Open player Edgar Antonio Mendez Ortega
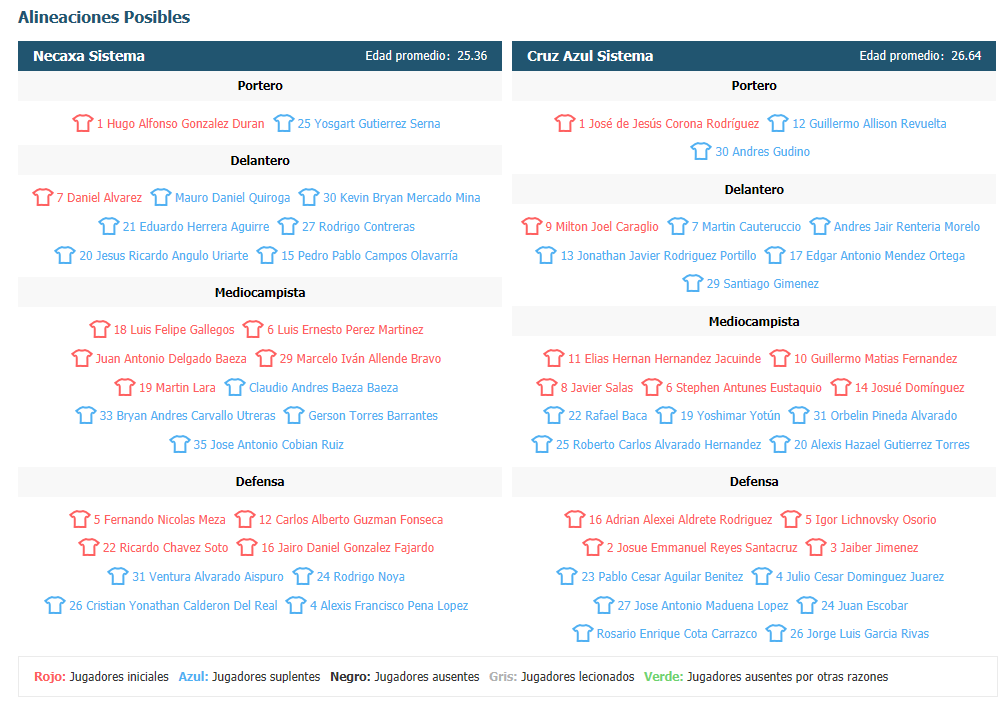Image resolution: width=1008 pixels, height=703 pixels. pos(877,255)
